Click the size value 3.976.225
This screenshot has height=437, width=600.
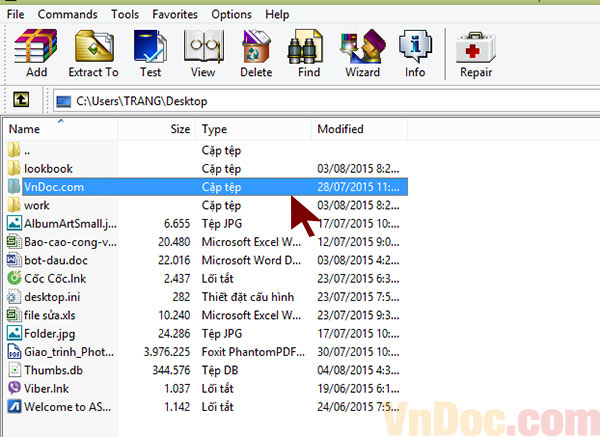[x=167, y=352]
